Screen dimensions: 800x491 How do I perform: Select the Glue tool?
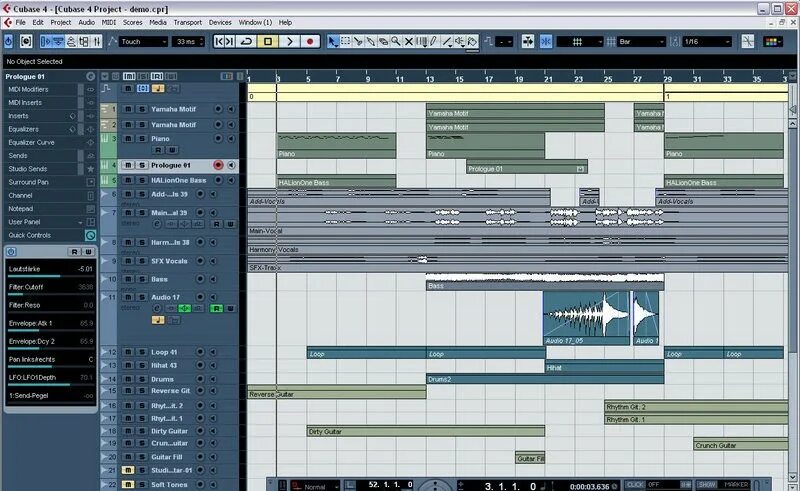point(371,41)
